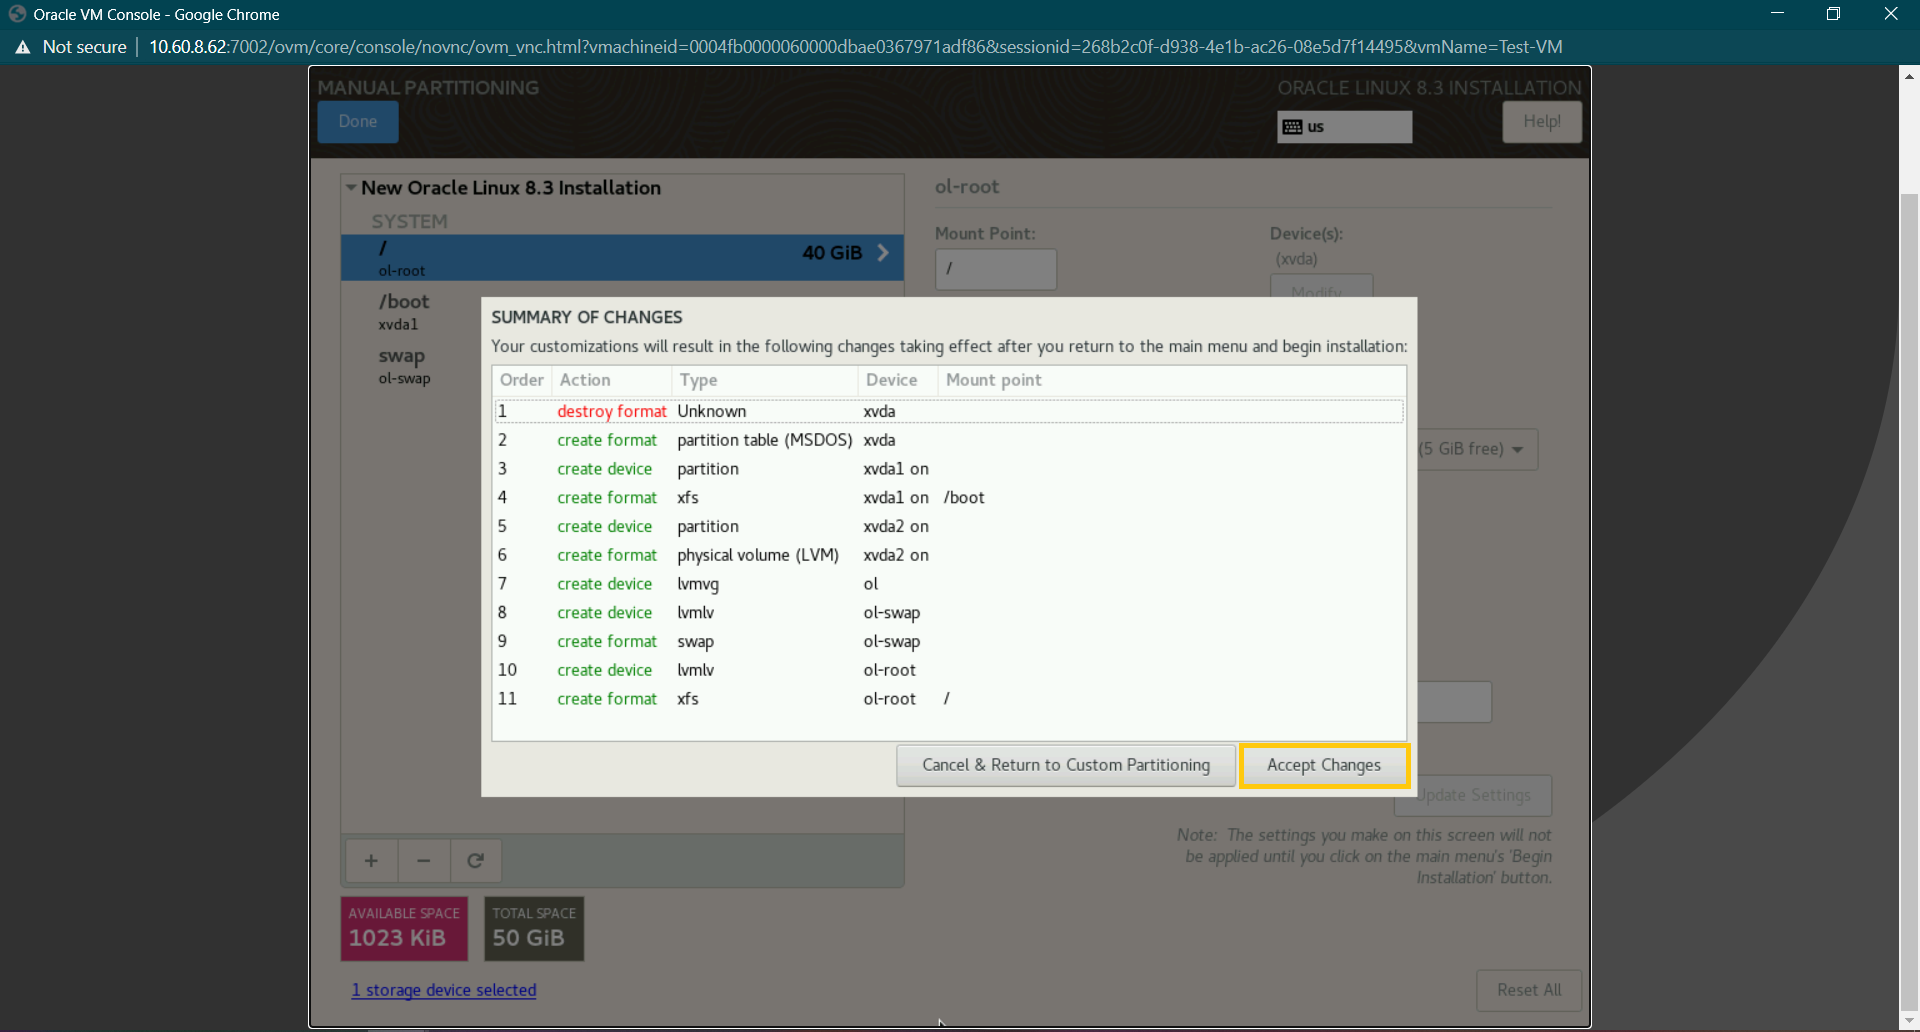Viewport: 1920px width, 1032px height.
Task: Select row 4 xfs format for /boot
Action: [x=949, y=498]
